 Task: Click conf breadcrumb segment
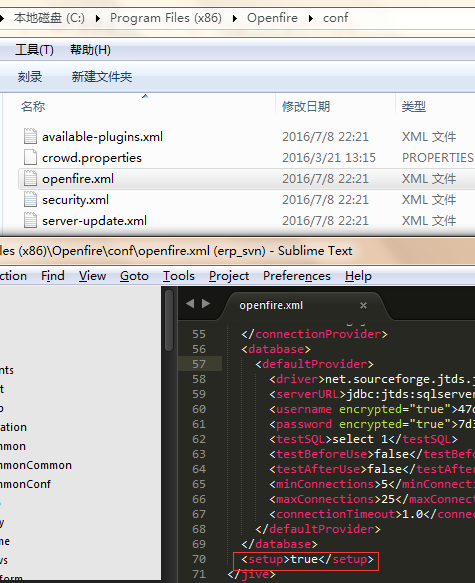tap(335, 18)
